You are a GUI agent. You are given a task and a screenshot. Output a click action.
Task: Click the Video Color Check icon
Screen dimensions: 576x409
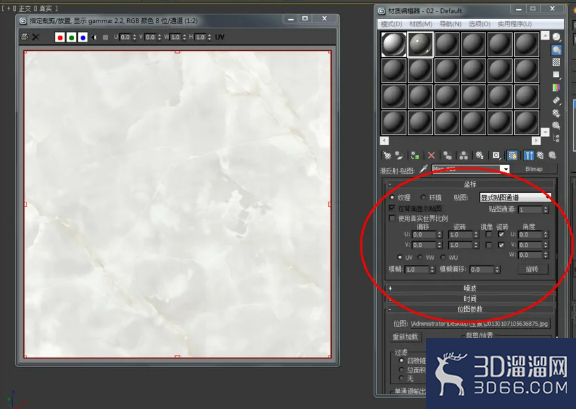557,87
